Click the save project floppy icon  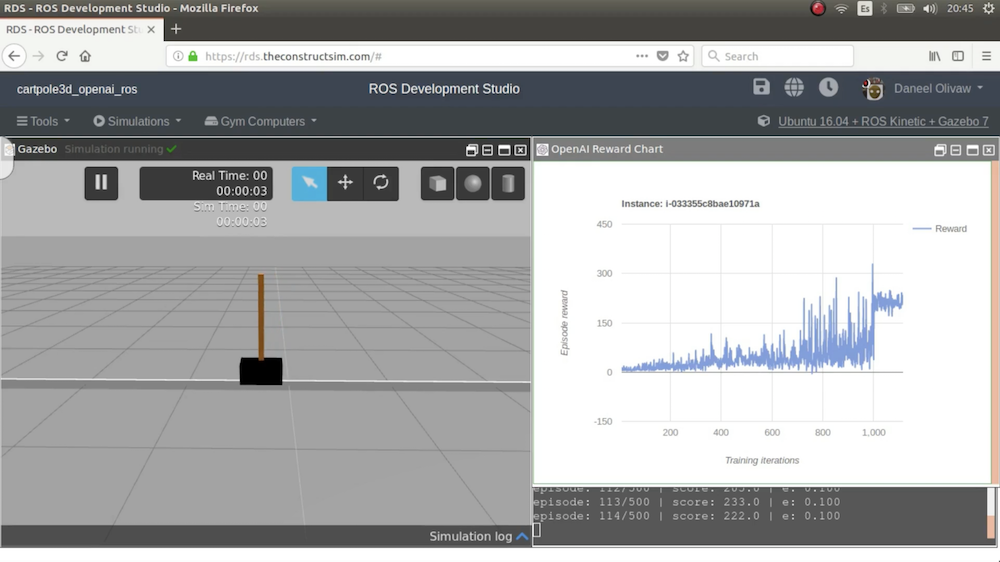tap(761, 87)
